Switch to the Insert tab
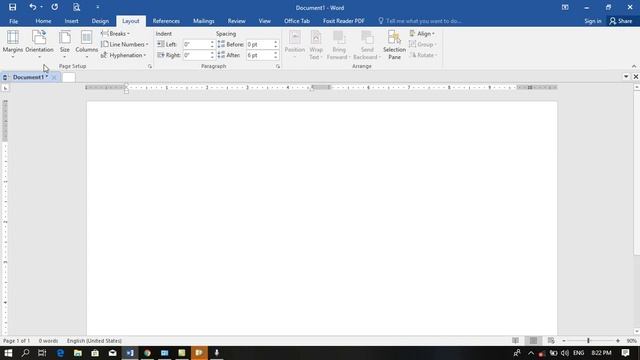 pos(71,21)
